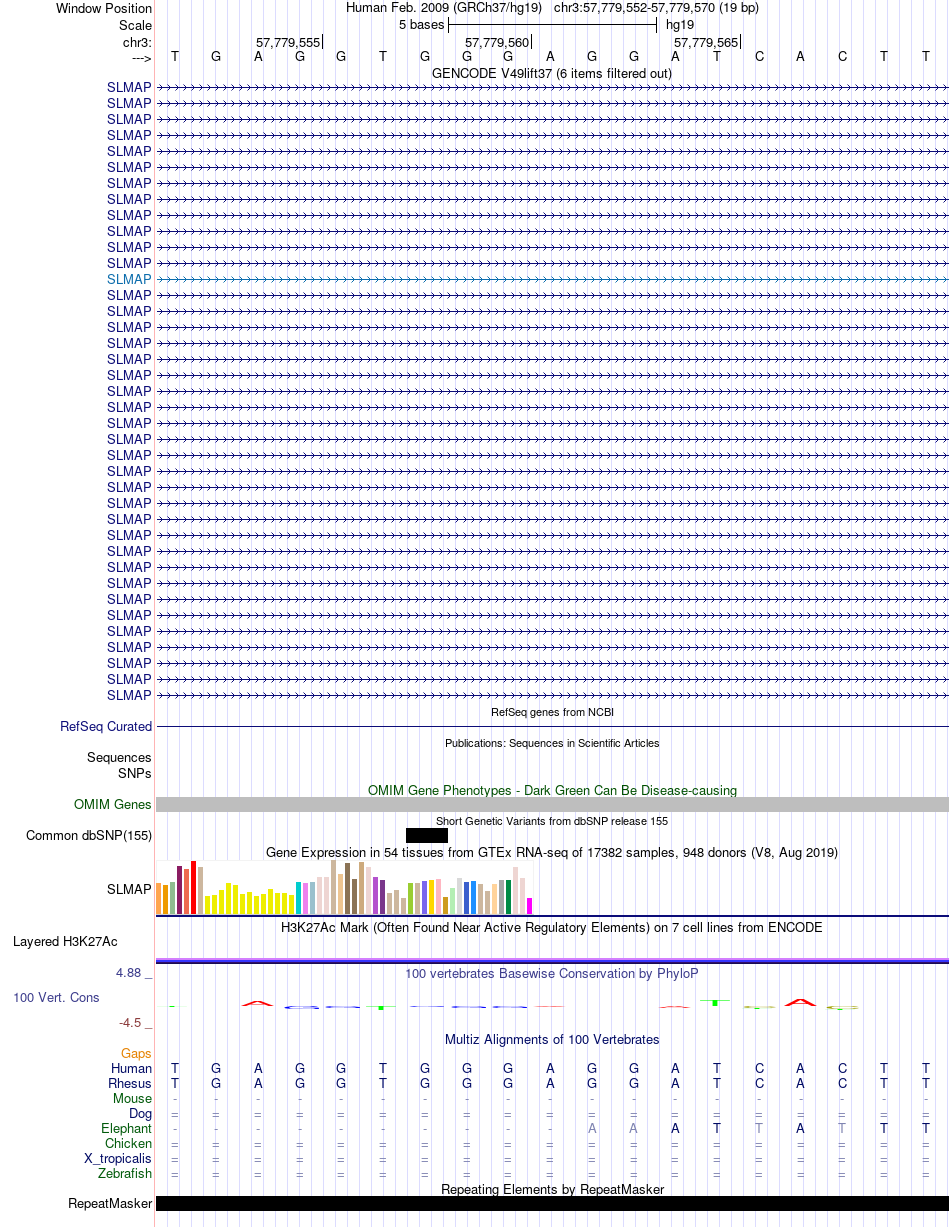Click the gray OMIM Genes bar
This screenshot has width=950, height=1227.
coord(552,805)
